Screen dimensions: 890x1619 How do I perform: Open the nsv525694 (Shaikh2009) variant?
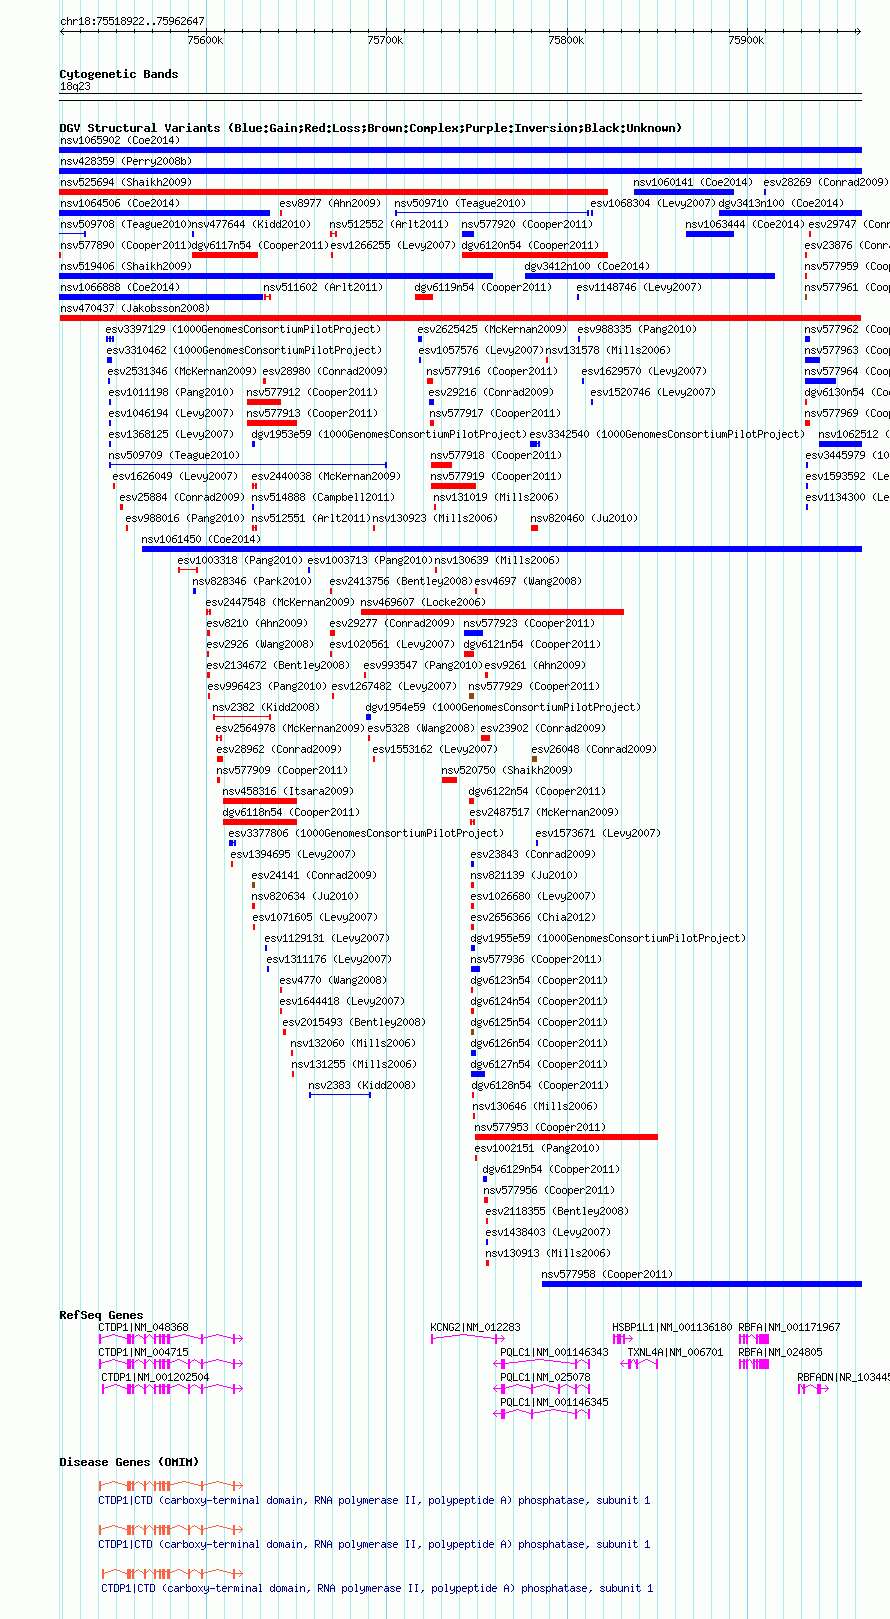click(125, 182)
